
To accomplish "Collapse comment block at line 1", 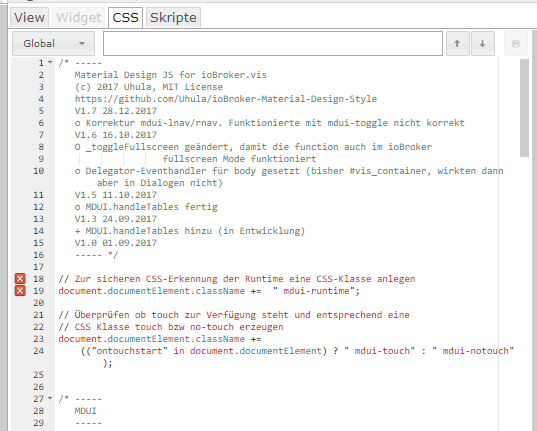I will pyautogui.click(x=50, y=63).
